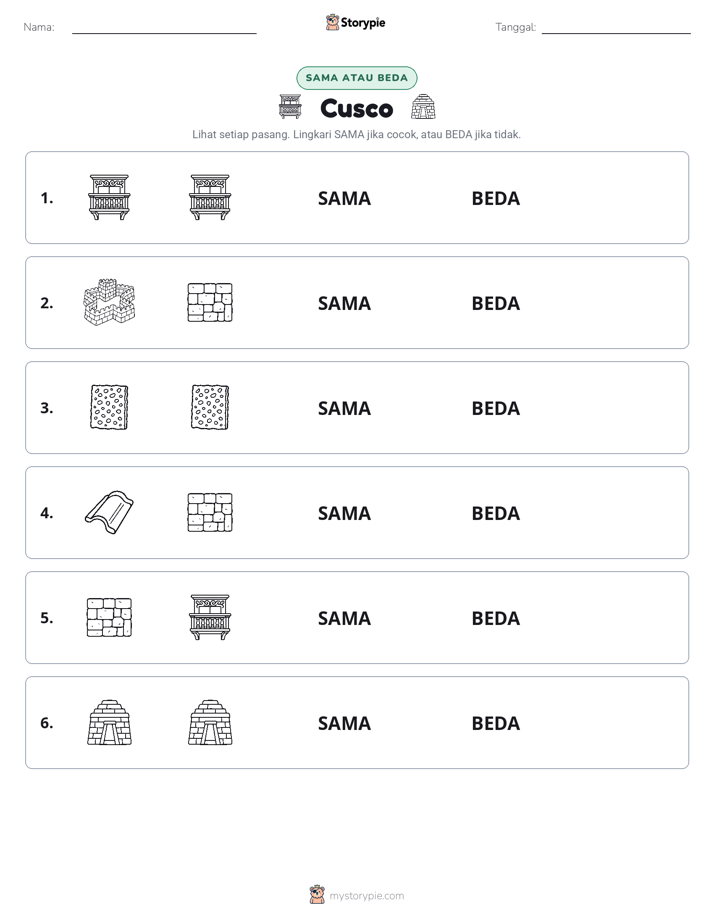
Task: Choose BEDA for question 5
Action: (495, 618)
